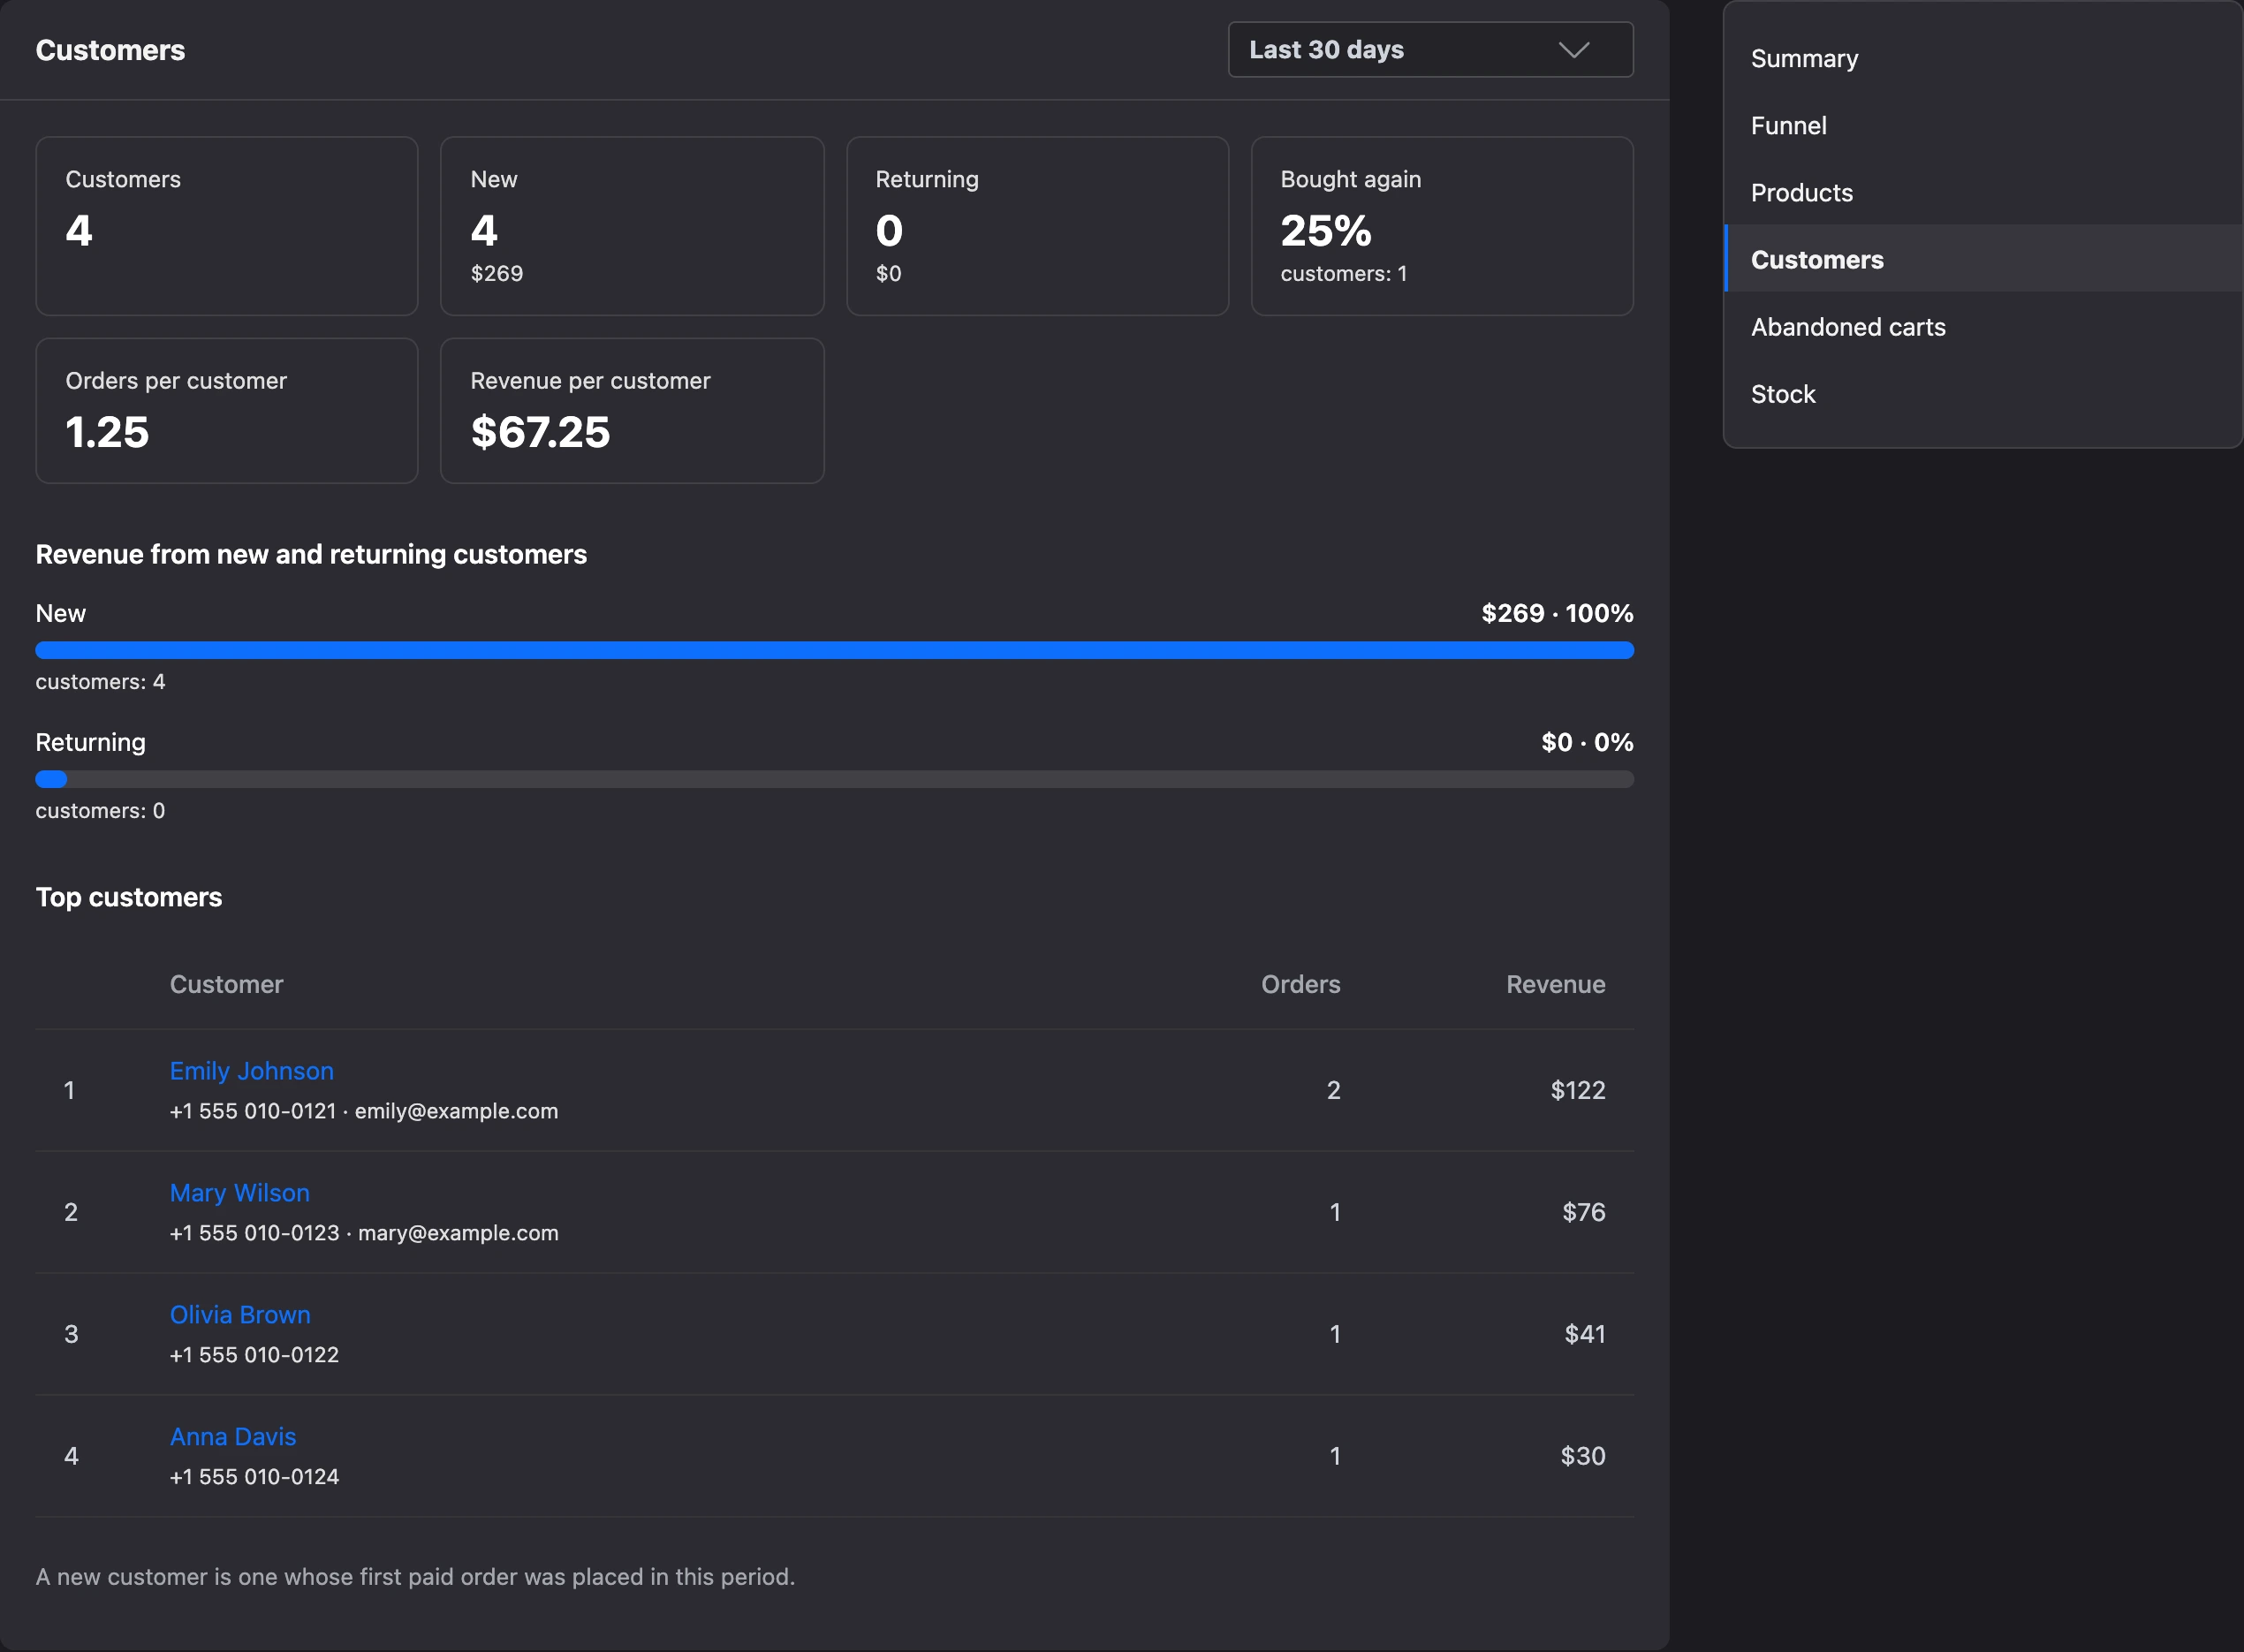The image size is (2244, 1652).
Task: Switch to the Products report
Action: tap(1801, 193)
